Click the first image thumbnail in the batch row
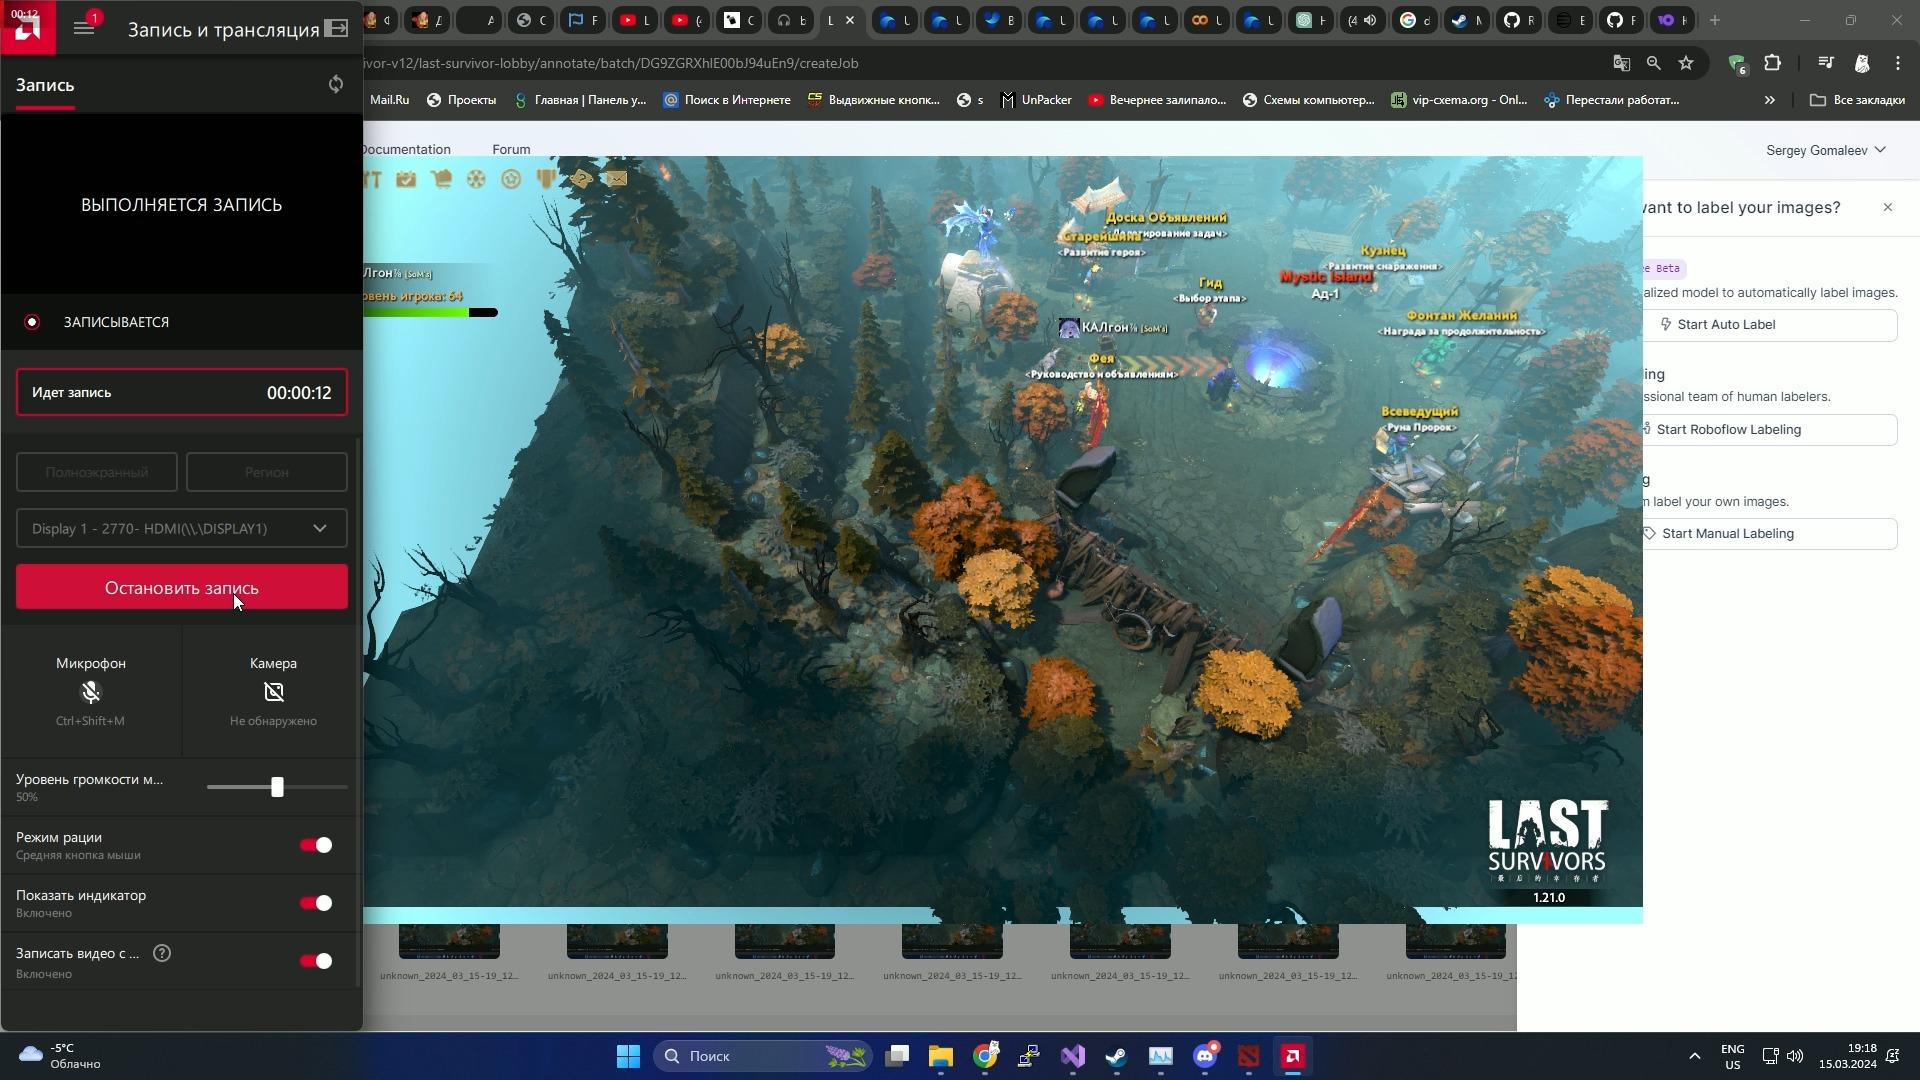 449,941
